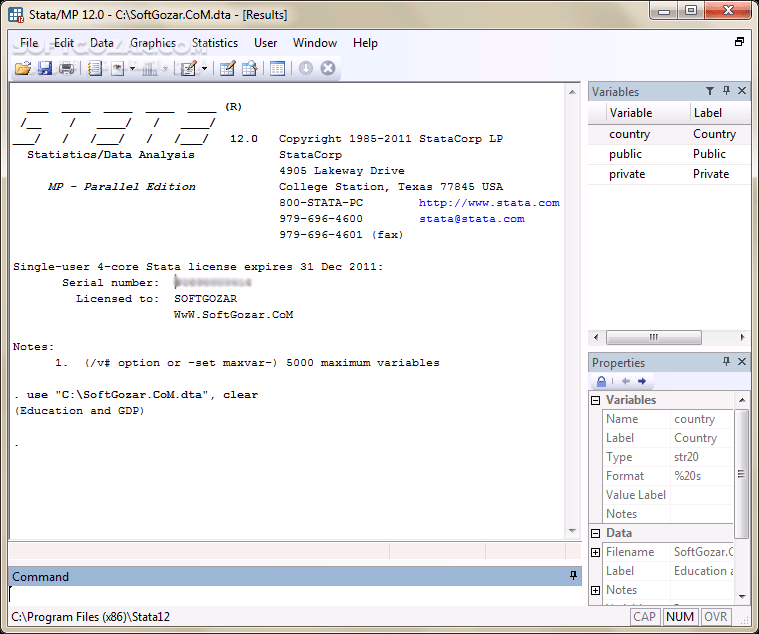Viewport: 759px width, 634px height.
Task: Expand the Filename property row
Action: click(596, 552)
